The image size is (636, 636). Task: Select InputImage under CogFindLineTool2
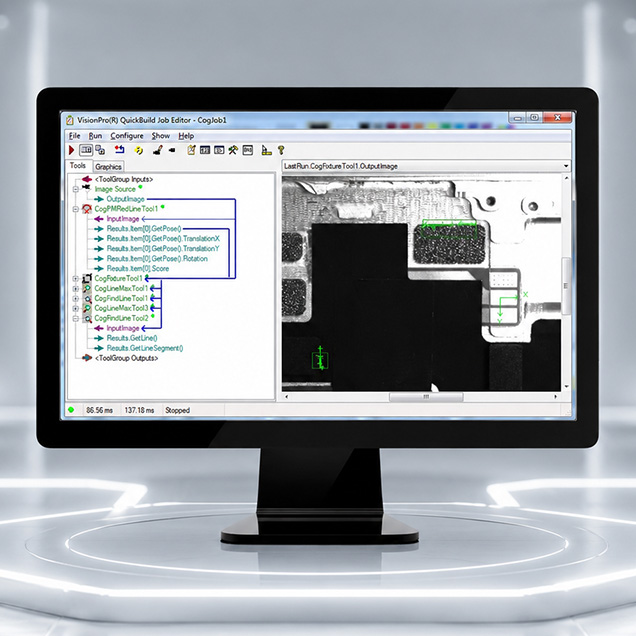pyautogui.click(x=123, y=328)
